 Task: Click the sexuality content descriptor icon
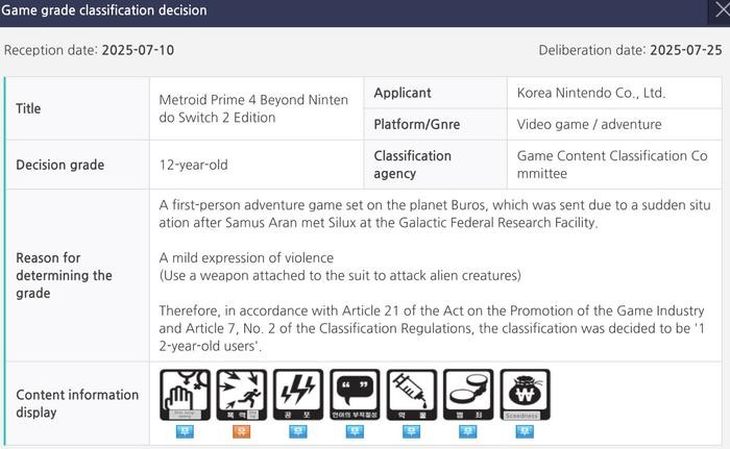184,395
